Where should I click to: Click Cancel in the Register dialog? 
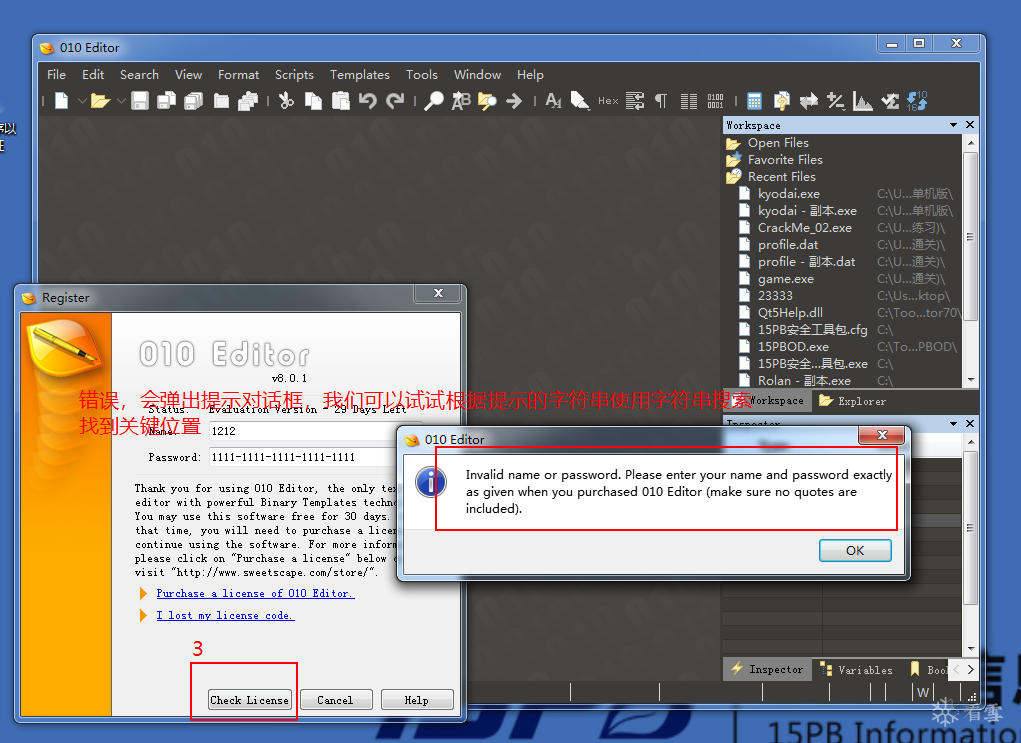click(x=335, y=700)
